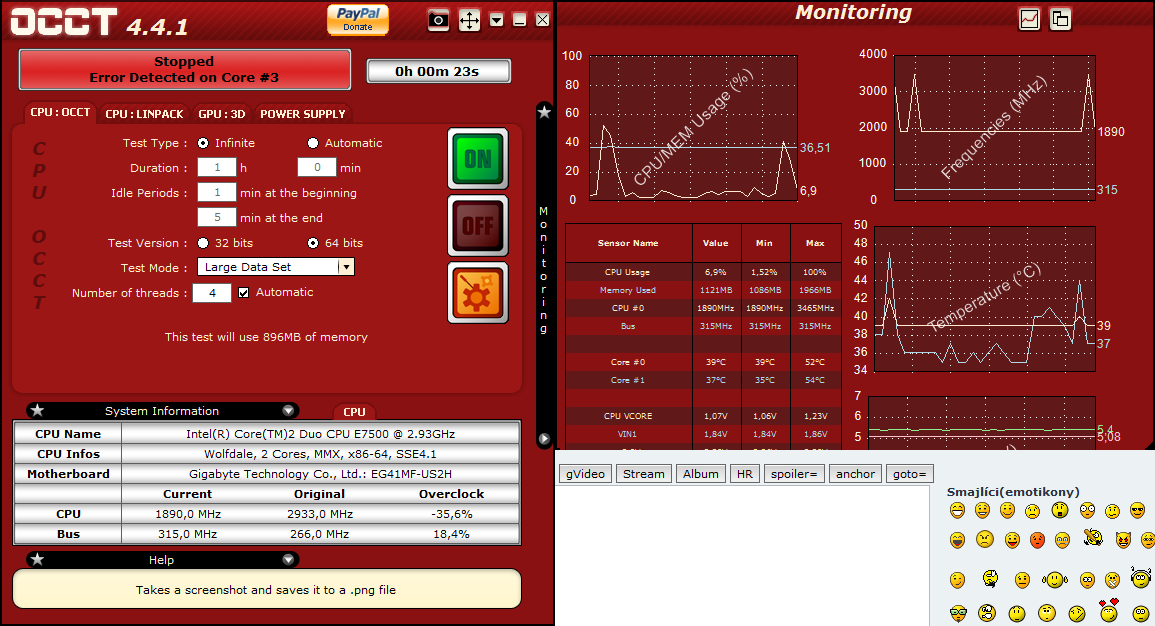
Task: Open the POWER SUPPLY tab
Action: 303,113
